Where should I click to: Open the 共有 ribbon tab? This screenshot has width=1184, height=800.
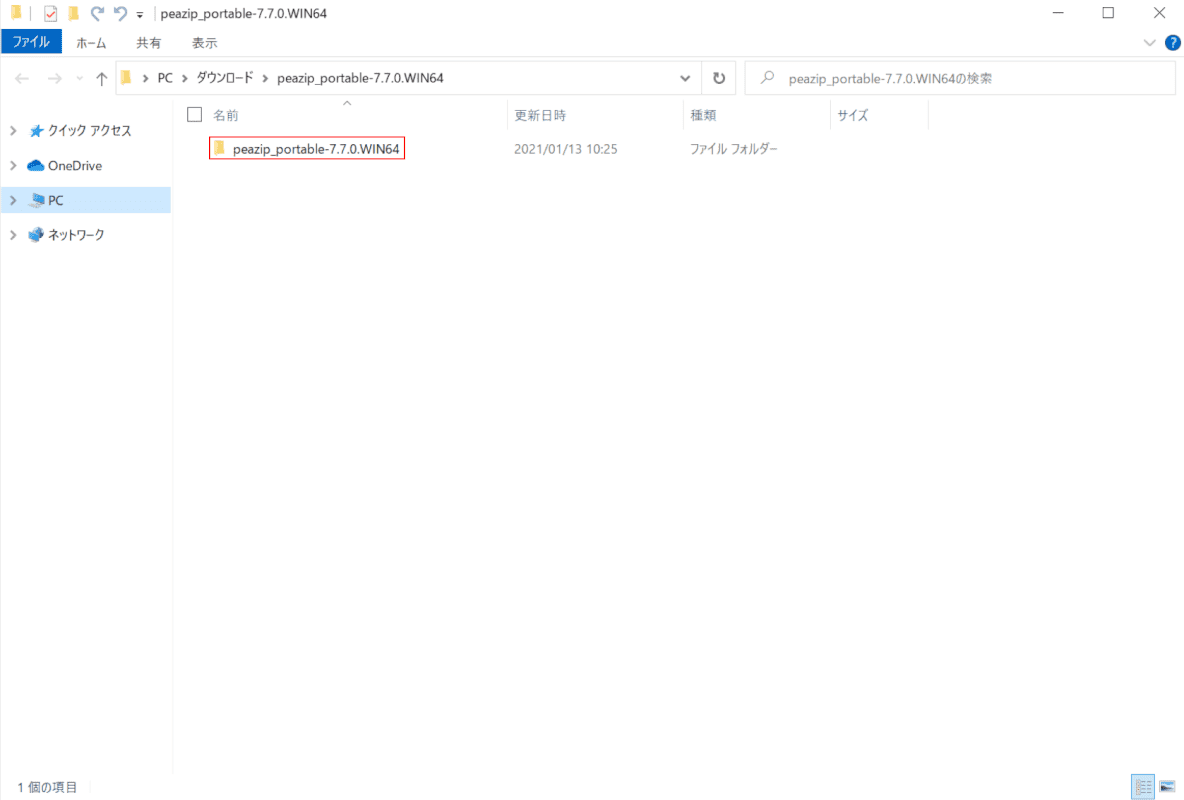(x=148, y=43)
